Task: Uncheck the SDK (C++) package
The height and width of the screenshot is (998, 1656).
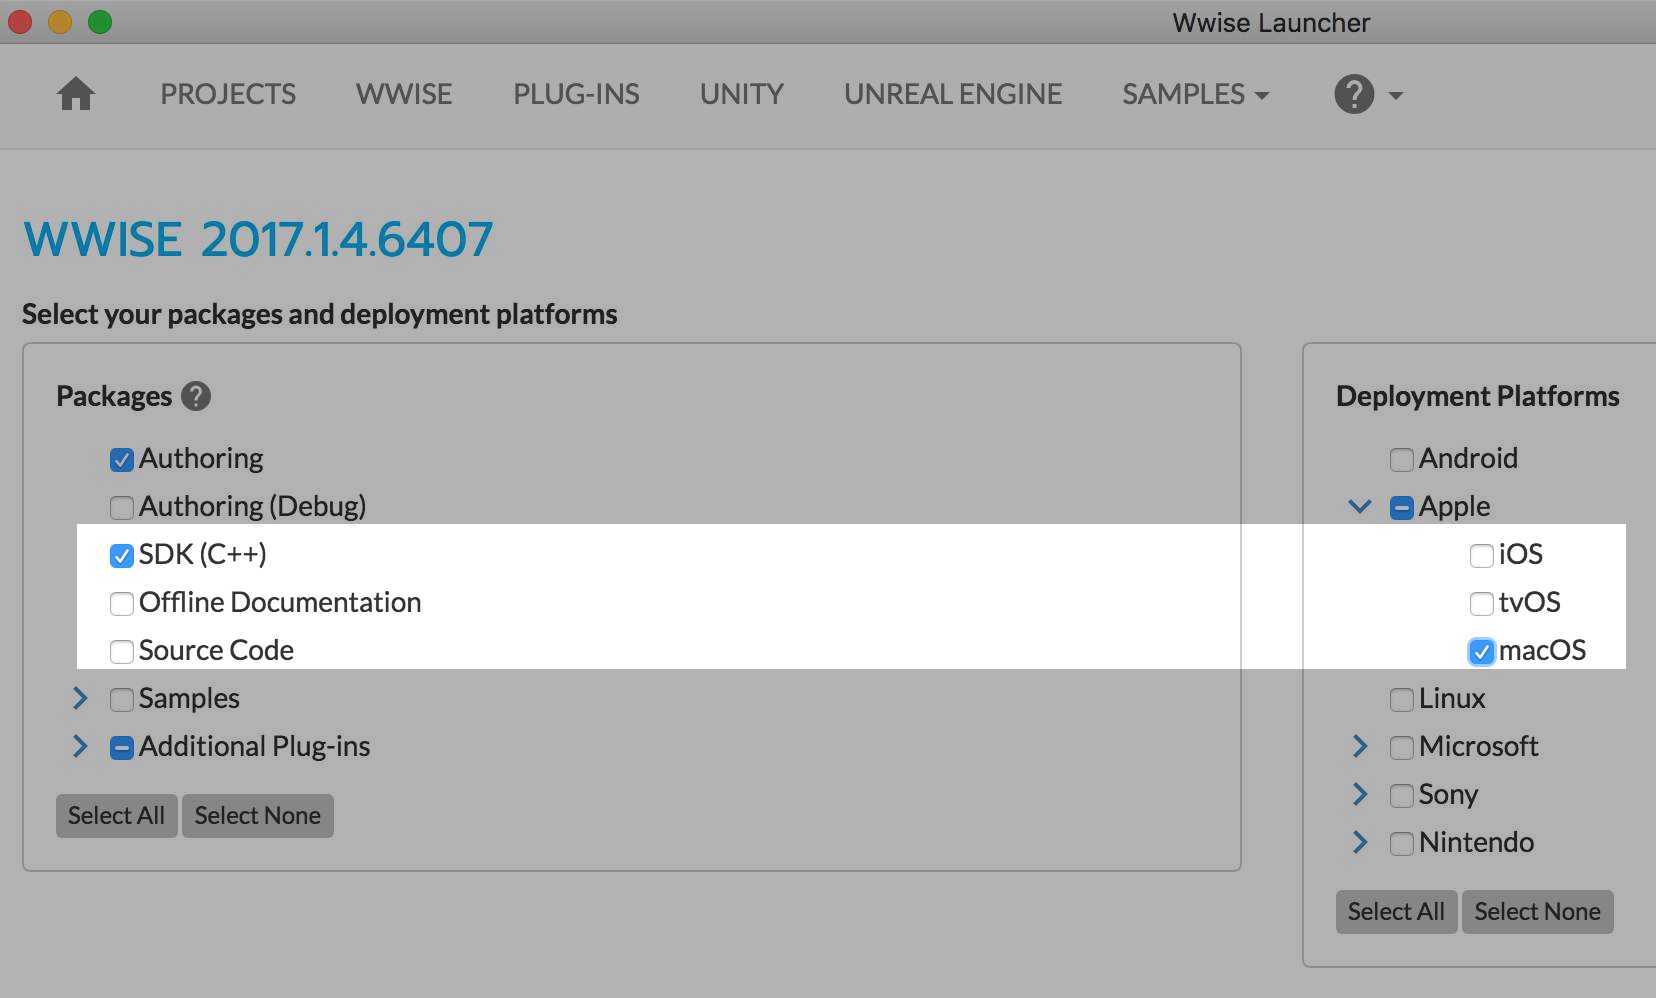Action: tap(122, 555)
